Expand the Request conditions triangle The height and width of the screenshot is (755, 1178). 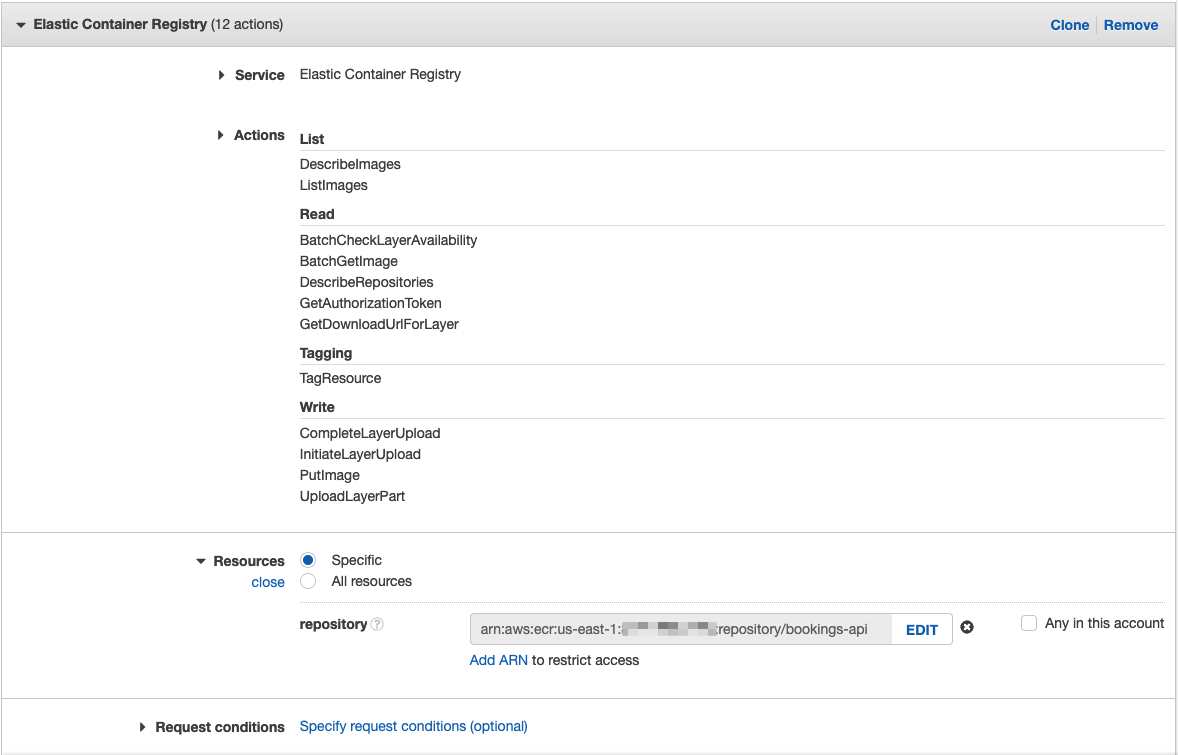pyautogui.click(x=142, y=727)
